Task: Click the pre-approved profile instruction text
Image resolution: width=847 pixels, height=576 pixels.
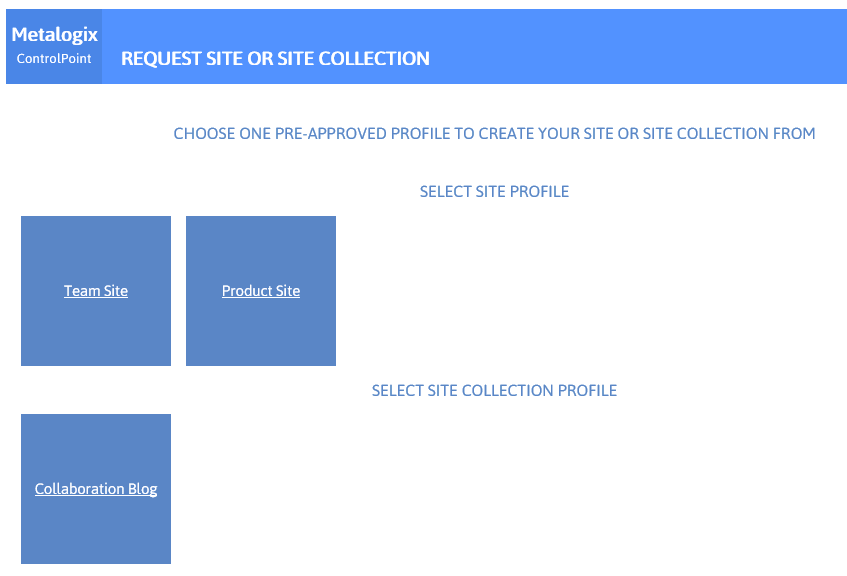Action: [494, 133]
